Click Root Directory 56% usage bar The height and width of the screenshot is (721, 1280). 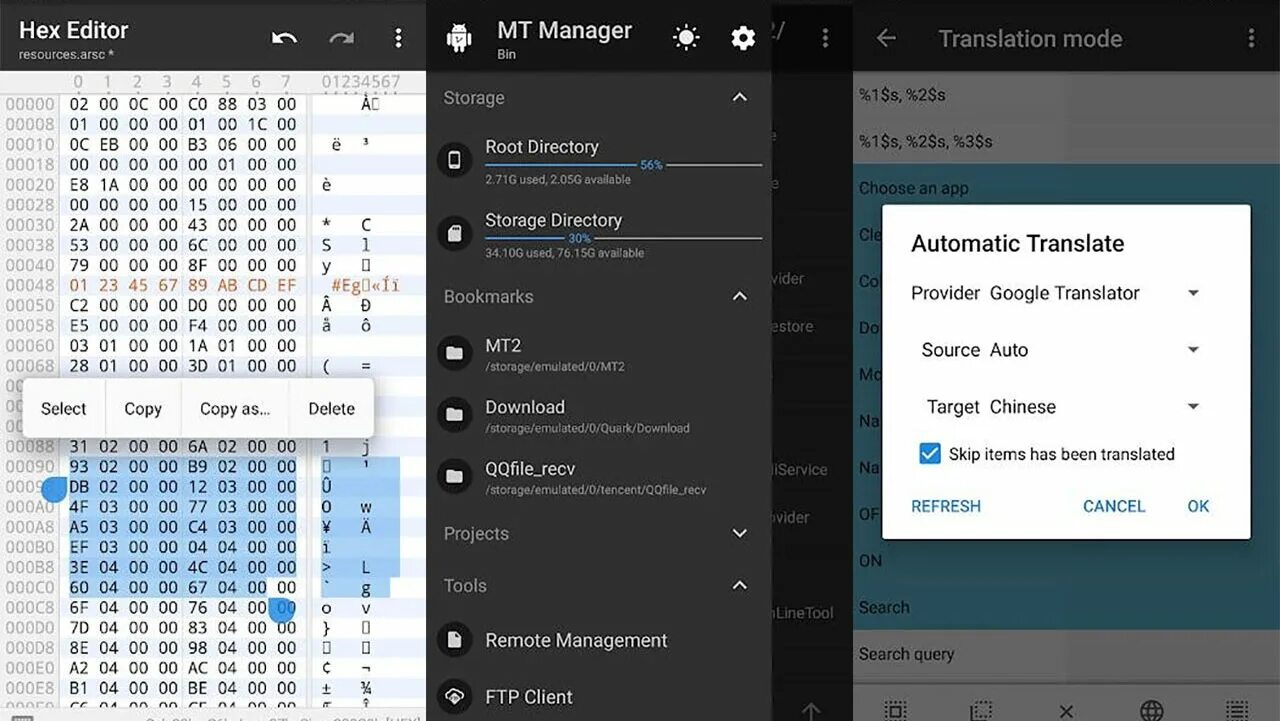click(623, 165)
